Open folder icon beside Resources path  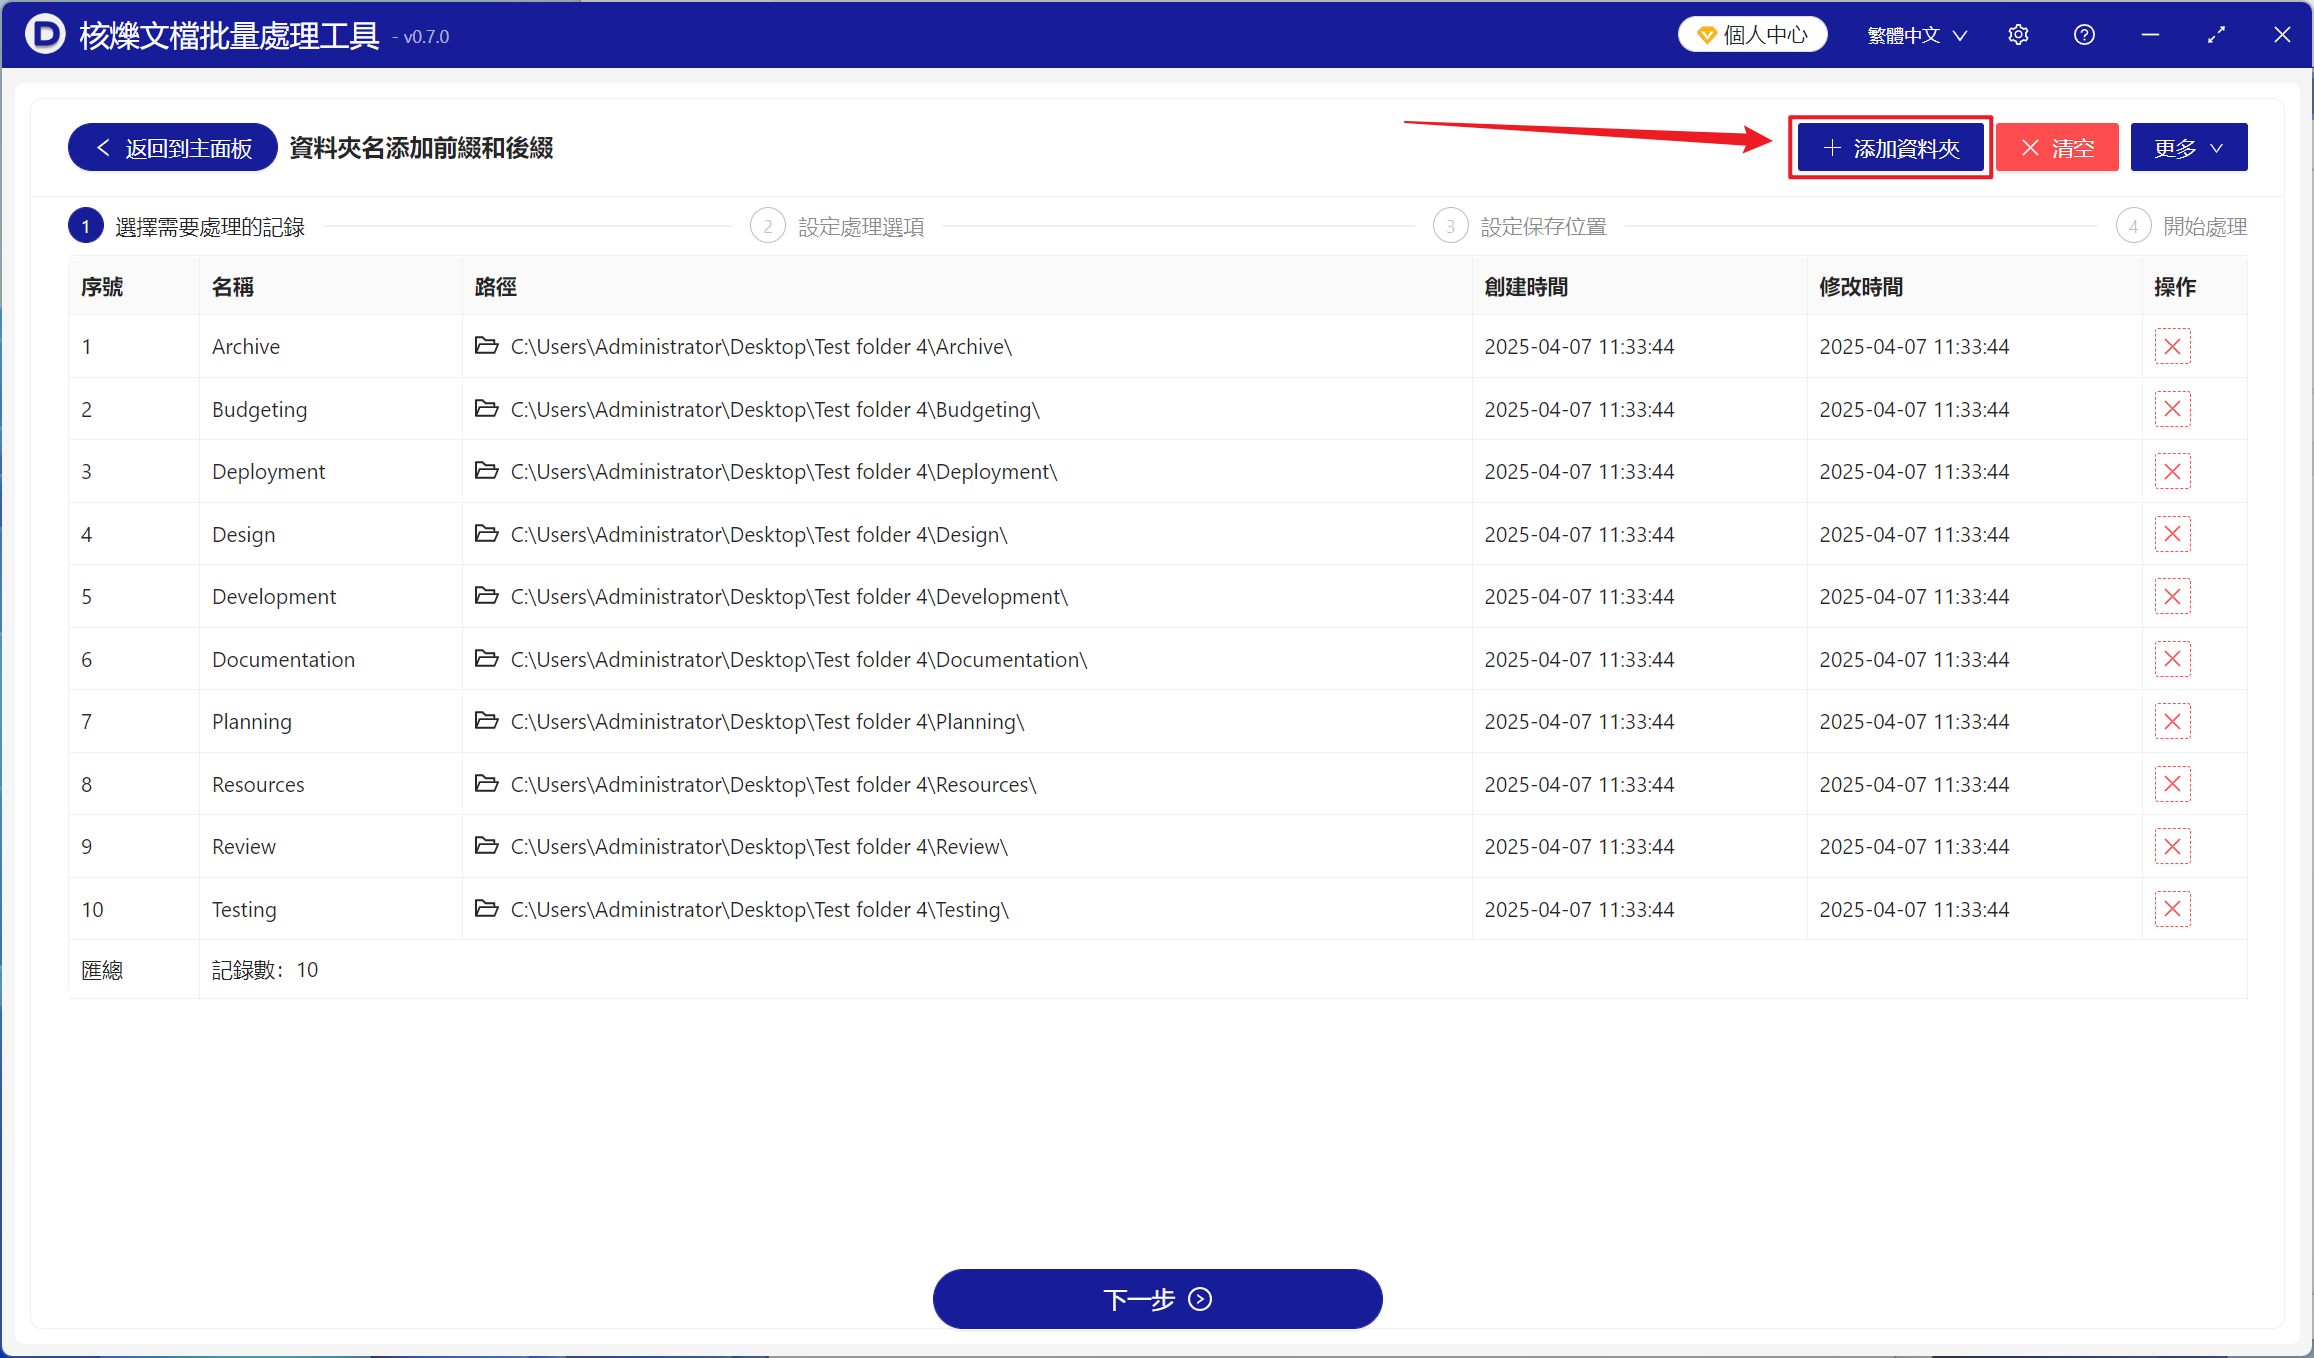(486, 784)
